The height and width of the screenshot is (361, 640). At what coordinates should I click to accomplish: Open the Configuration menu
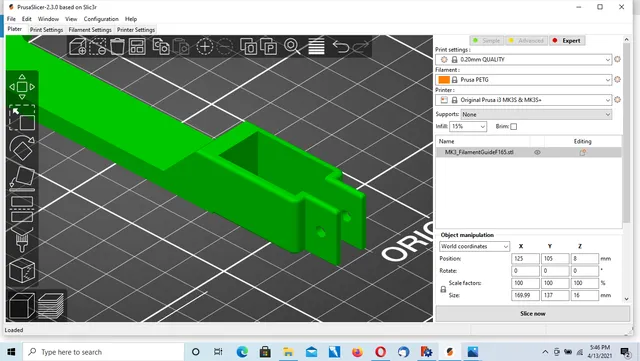point(101,19)
